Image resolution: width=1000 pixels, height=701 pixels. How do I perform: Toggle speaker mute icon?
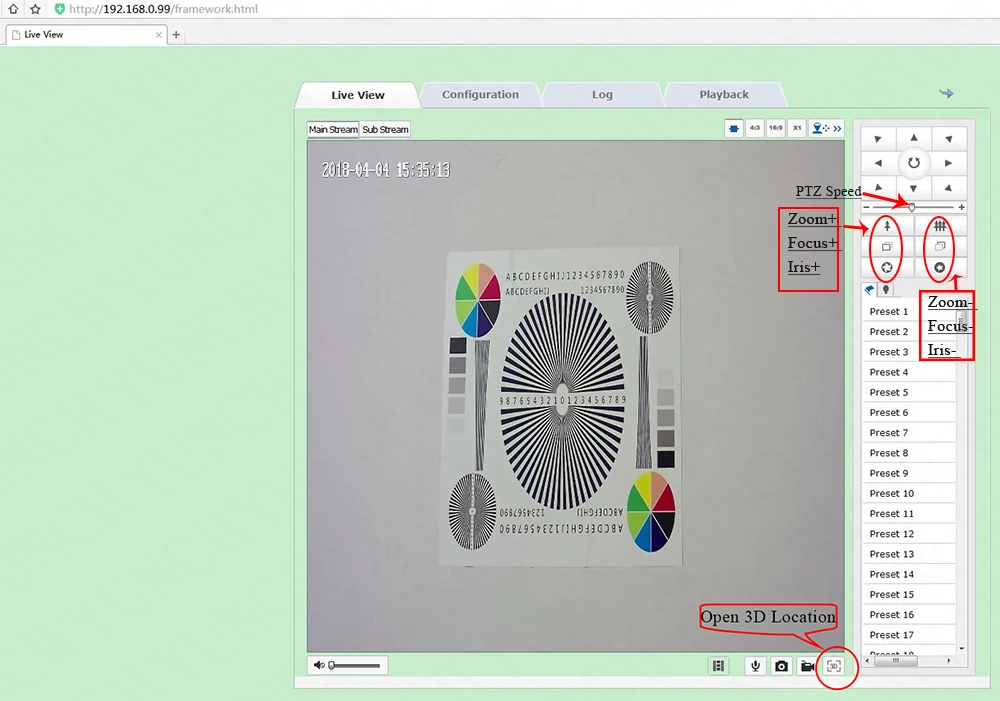tap(319, 665)
